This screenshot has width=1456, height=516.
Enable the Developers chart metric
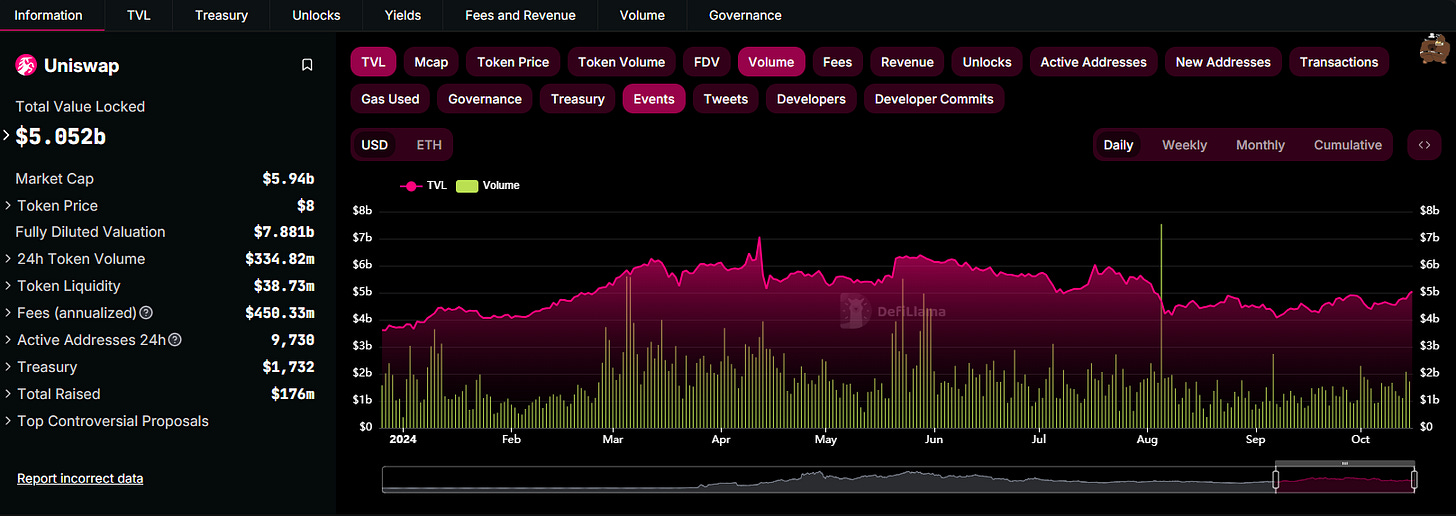(x=811, y=99)
